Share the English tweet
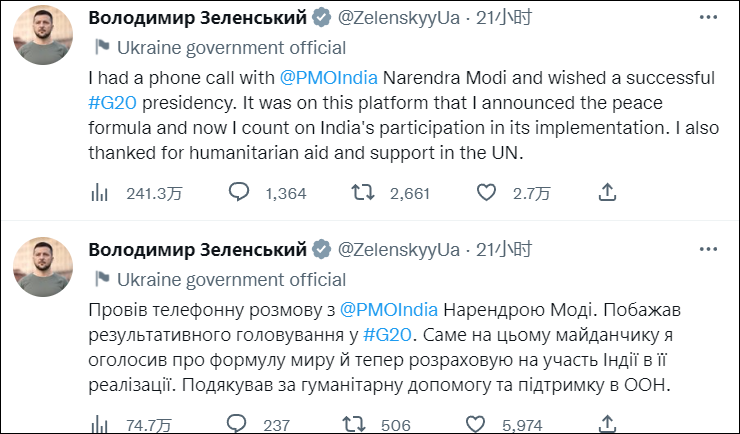This screenshot has height=434, width=740. click(607, 193)
